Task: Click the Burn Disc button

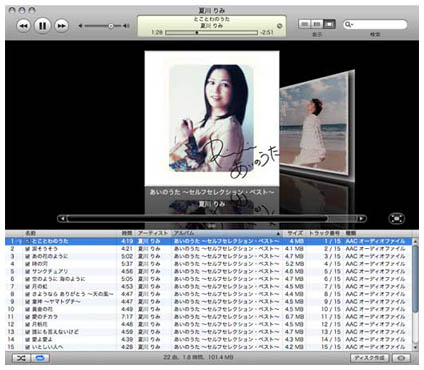Action: (x=370, y=358)
